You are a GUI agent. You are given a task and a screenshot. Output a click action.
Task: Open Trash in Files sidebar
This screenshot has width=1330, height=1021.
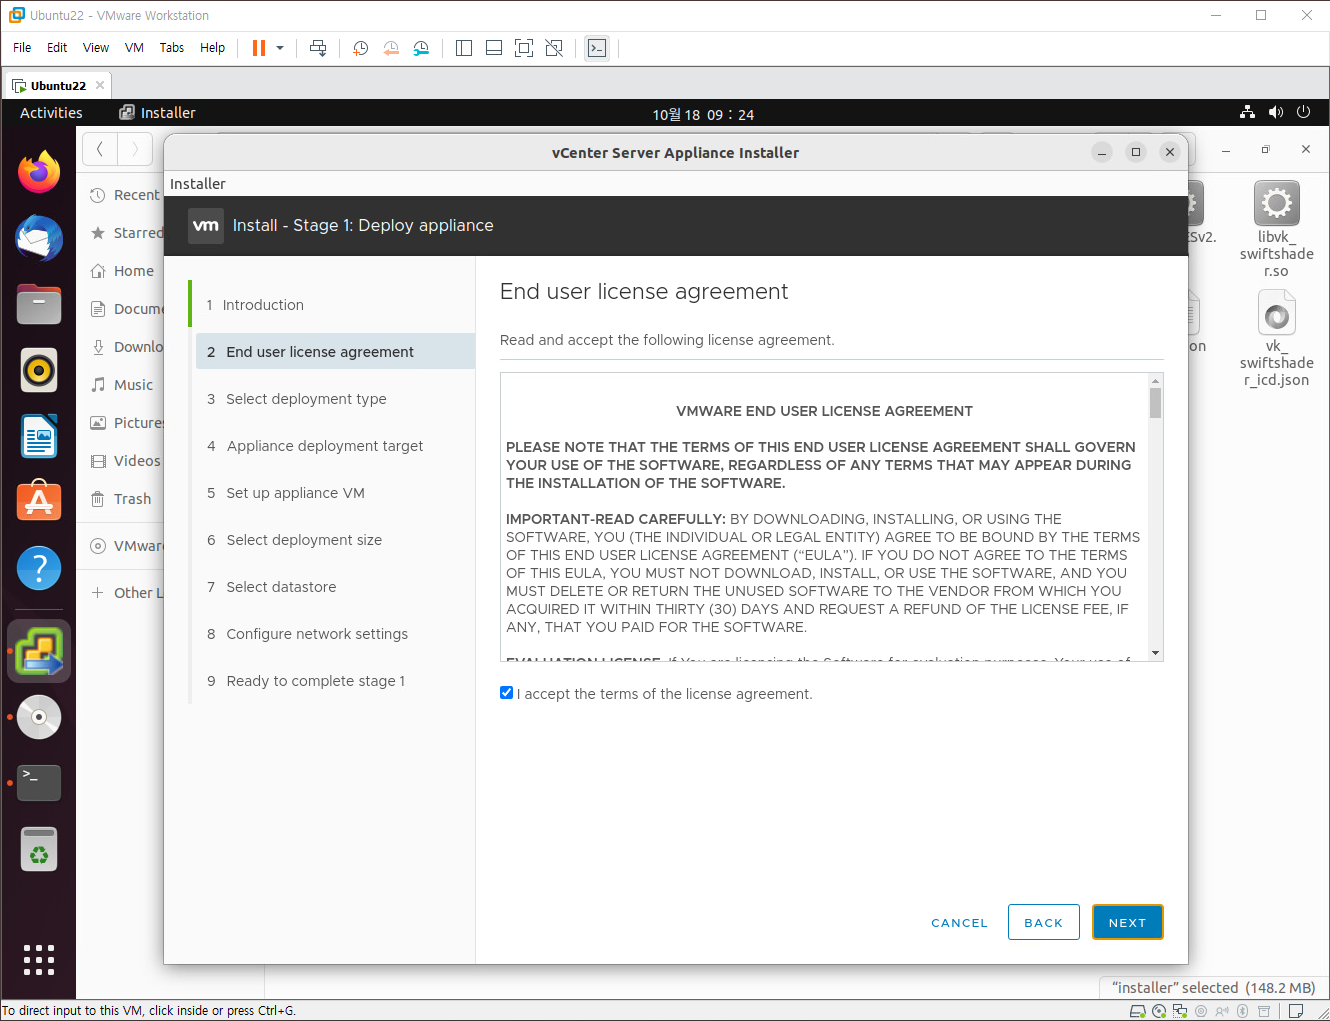[x=120, y=499]
